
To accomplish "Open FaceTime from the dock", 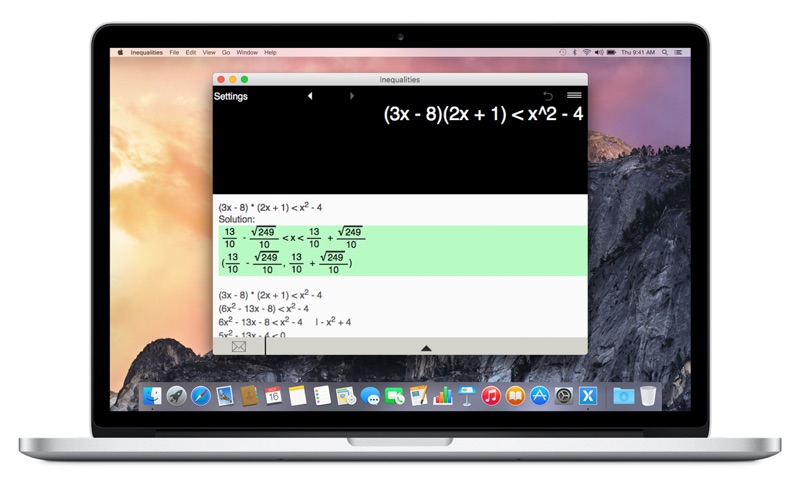I will tap(394, 396).
